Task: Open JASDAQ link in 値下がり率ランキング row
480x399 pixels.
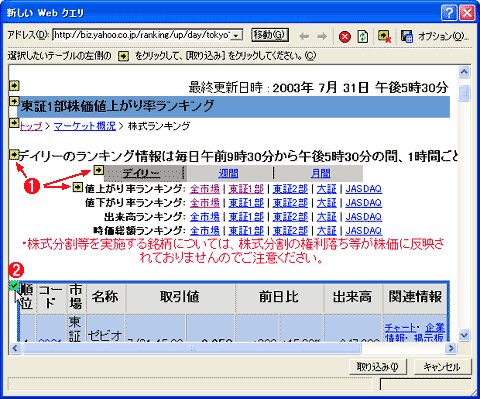Action: pyautogui.click(x=363, y=203)
